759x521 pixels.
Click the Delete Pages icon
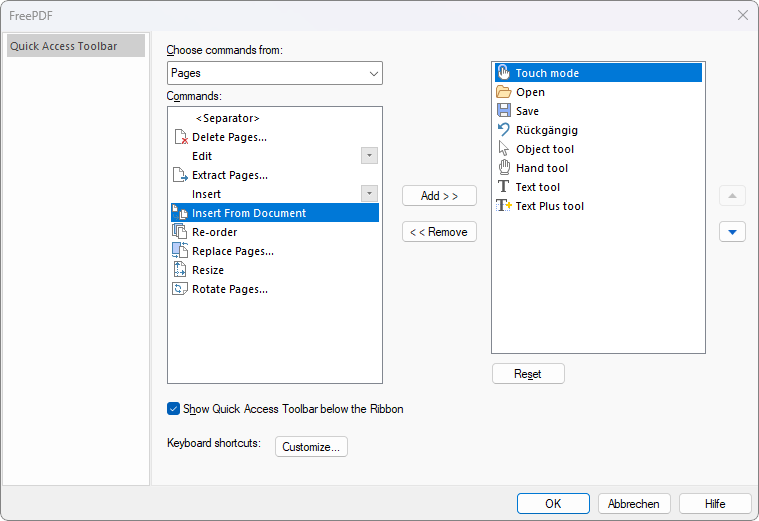pyautogui.click(x=180, y=137)
